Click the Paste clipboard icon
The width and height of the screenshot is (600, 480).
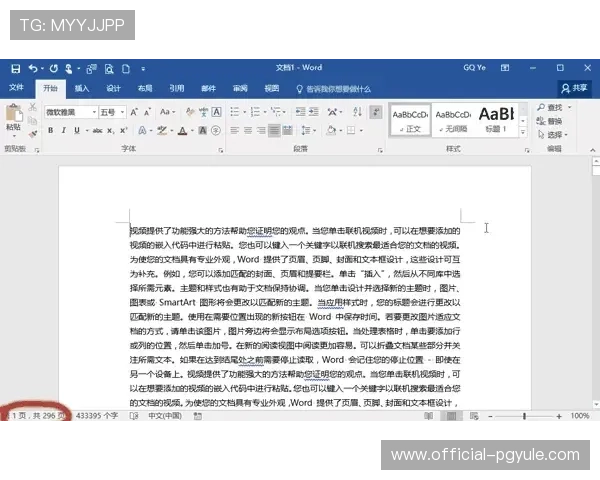click(13, 113)
